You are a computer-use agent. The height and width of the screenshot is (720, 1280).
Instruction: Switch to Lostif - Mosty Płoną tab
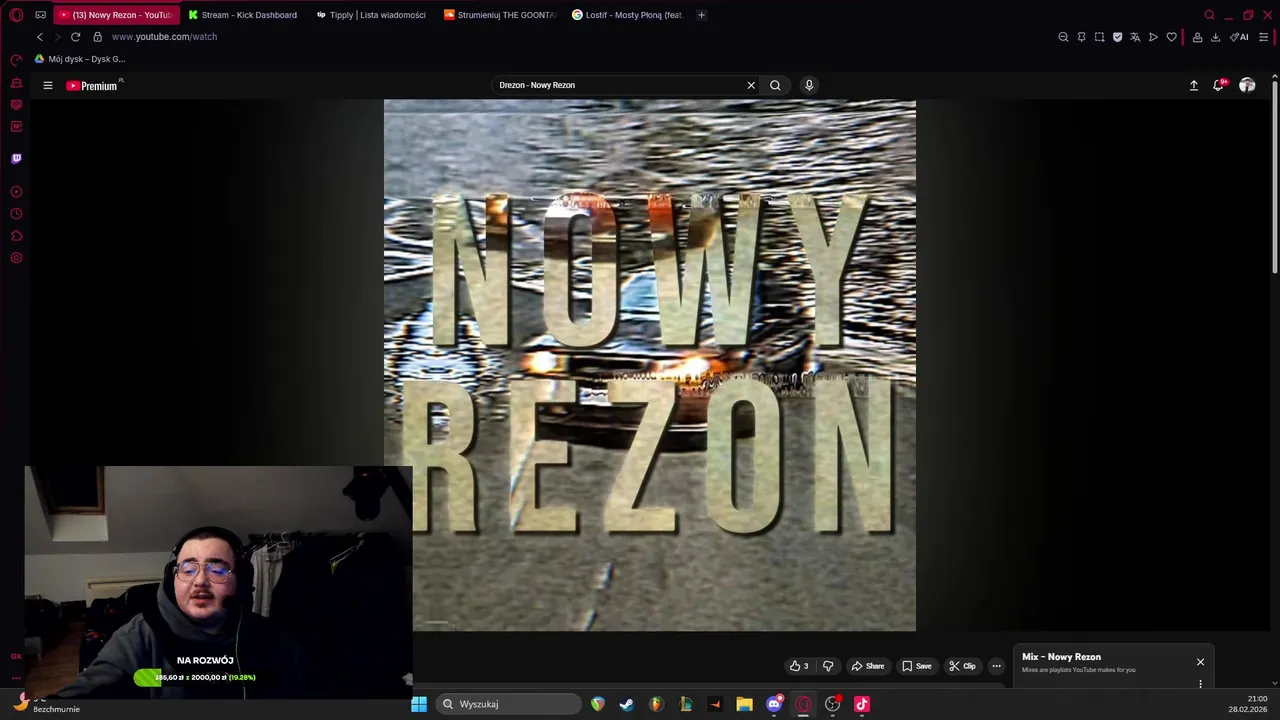coord(627,15)
